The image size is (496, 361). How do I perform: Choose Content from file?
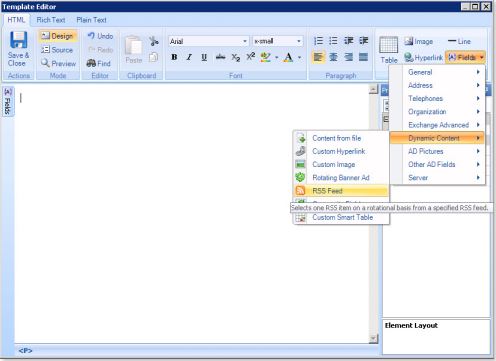click(341, 138)
